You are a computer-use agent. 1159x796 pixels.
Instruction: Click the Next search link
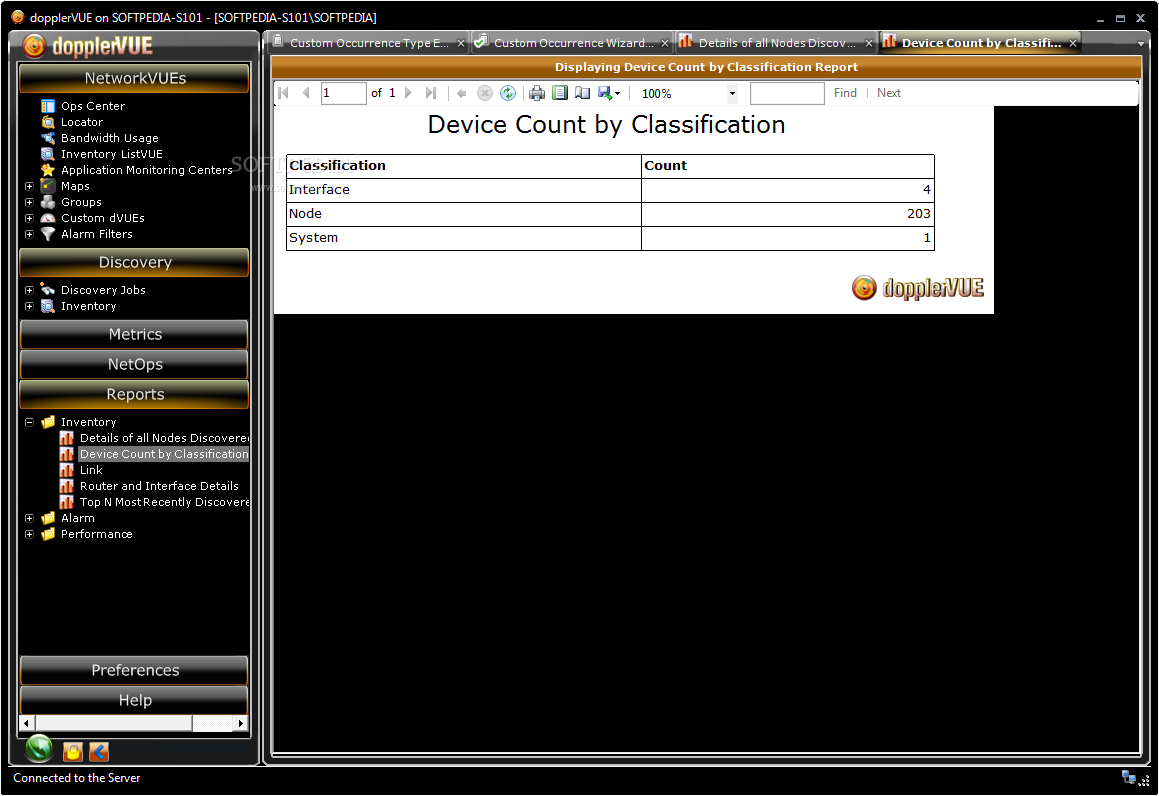888,93
